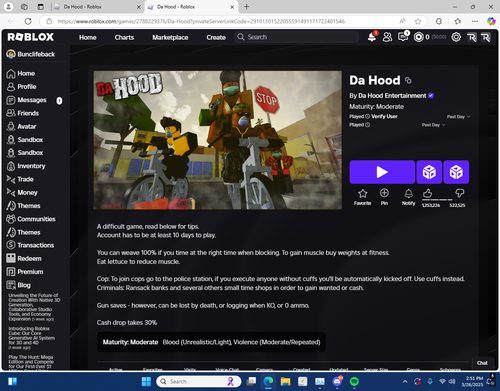Toggle the browser bookmark star in address bar
The height and width of the screenshot is (391, 500).
(x=418, y=21)
